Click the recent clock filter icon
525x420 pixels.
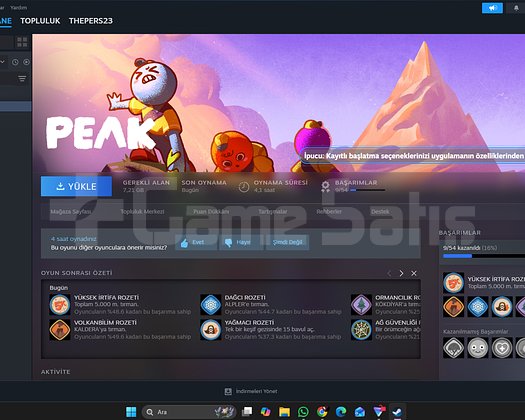coord(15,62)
